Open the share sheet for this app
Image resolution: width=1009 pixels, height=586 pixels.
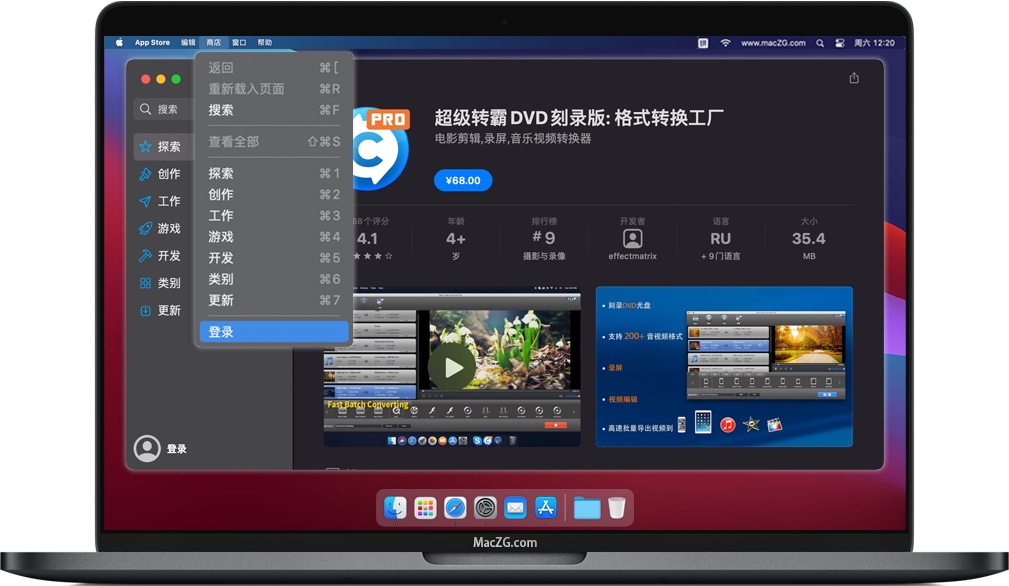coord(855,76)
